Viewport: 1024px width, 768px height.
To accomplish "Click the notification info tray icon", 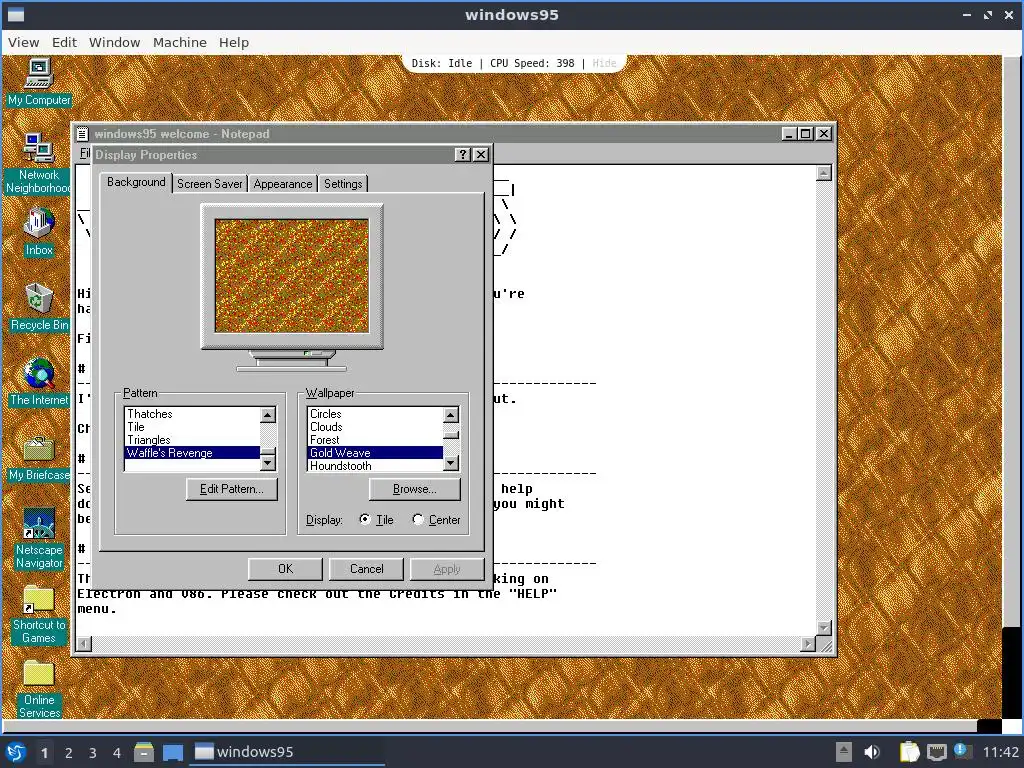I will pyautogui.click(x=962, y=751).
